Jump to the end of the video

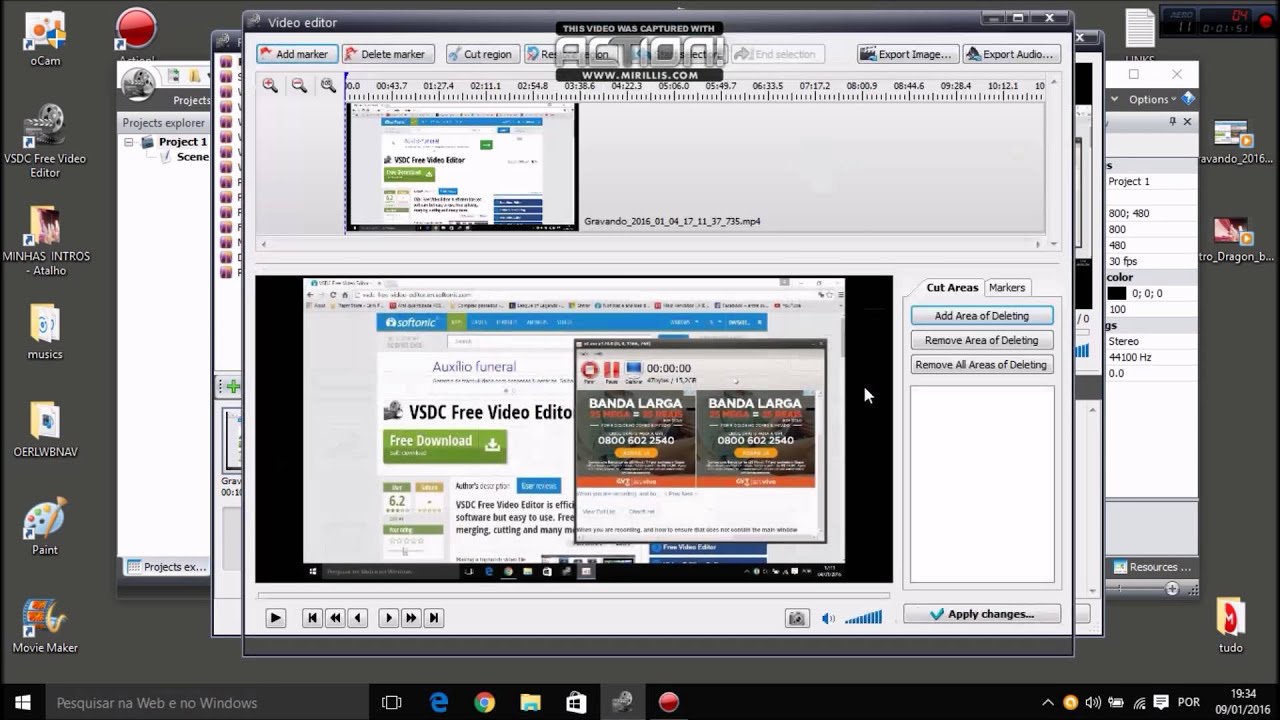pos(433,618)
